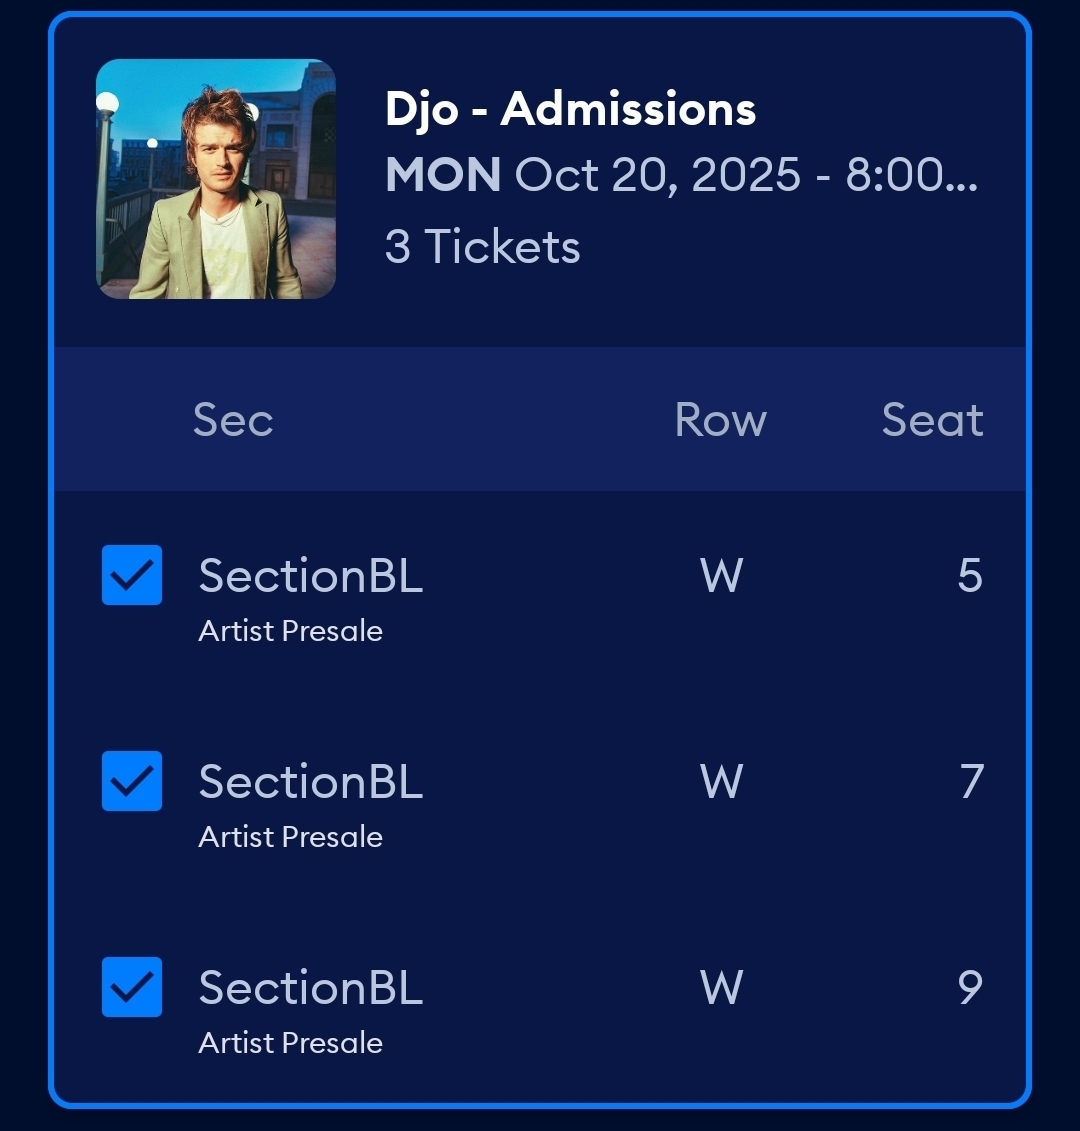Uncheck the ticket checkbox for seat 5
The width and height of the screenshot is (1080, 1131).
click(x=132, y=575)
